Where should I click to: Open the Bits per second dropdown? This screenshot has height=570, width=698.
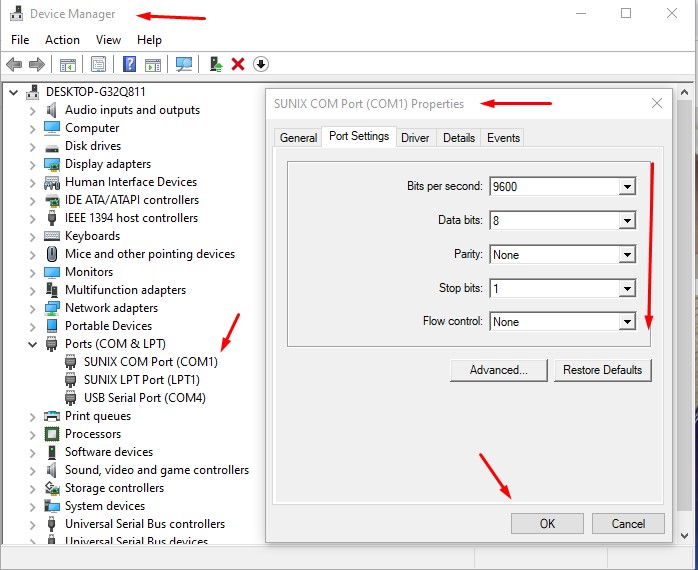(627, 187)
